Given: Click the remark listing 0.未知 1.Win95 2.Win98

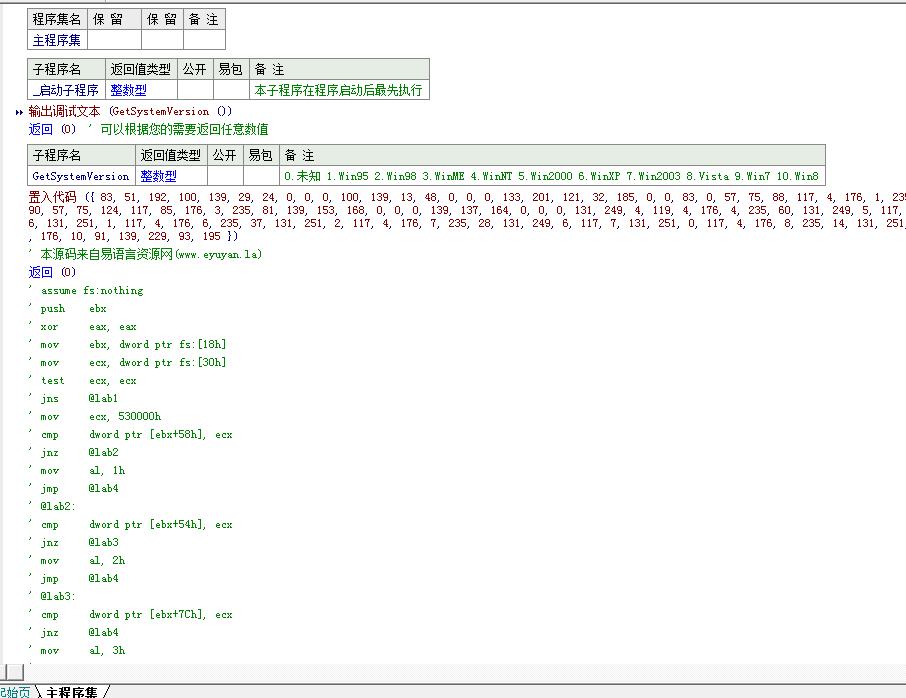Looking at the screenshot, I should click(x=551, y=176).
